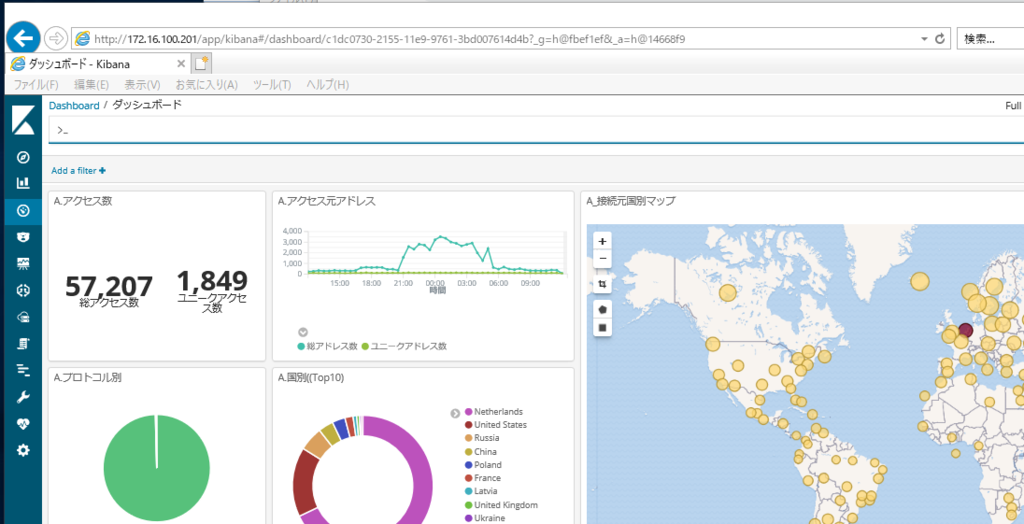1024x524 pixels.
Task: Open Machine Learning from the sidebar
Action: (23, 290)
